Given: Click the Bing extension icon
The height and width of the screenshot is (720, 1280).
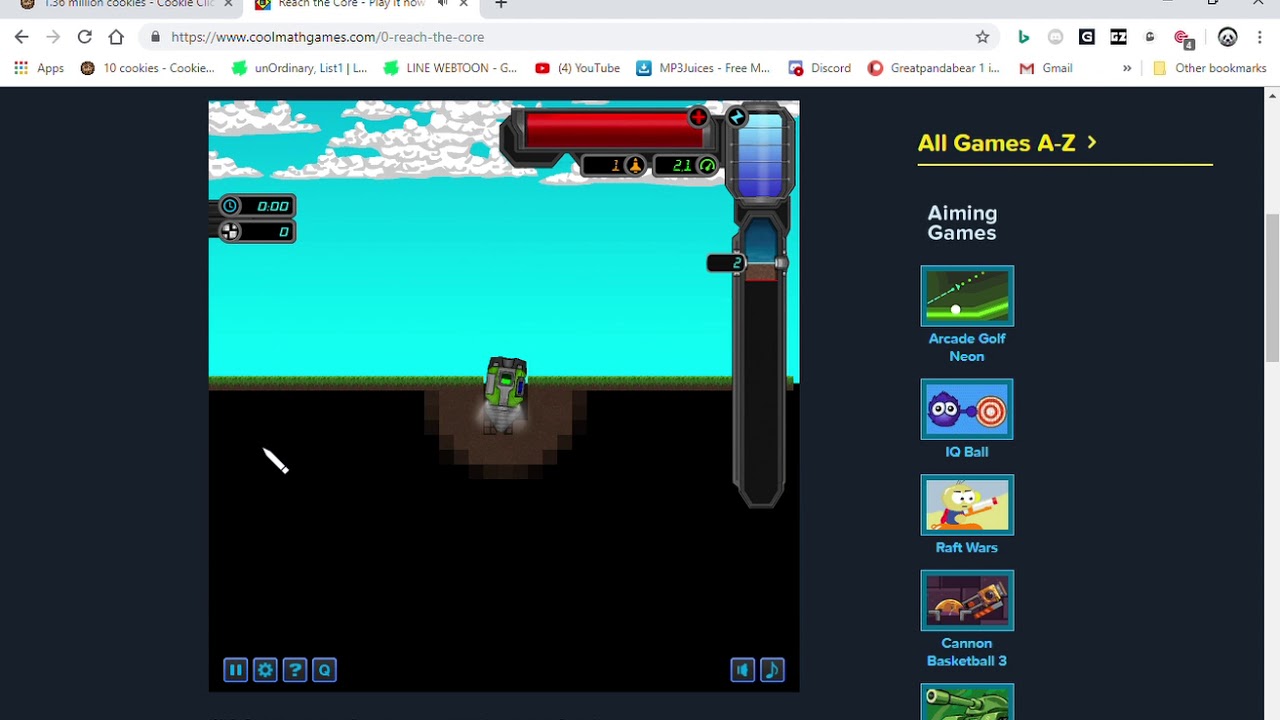Looking at the screenshot, I should coord(1023,37).
